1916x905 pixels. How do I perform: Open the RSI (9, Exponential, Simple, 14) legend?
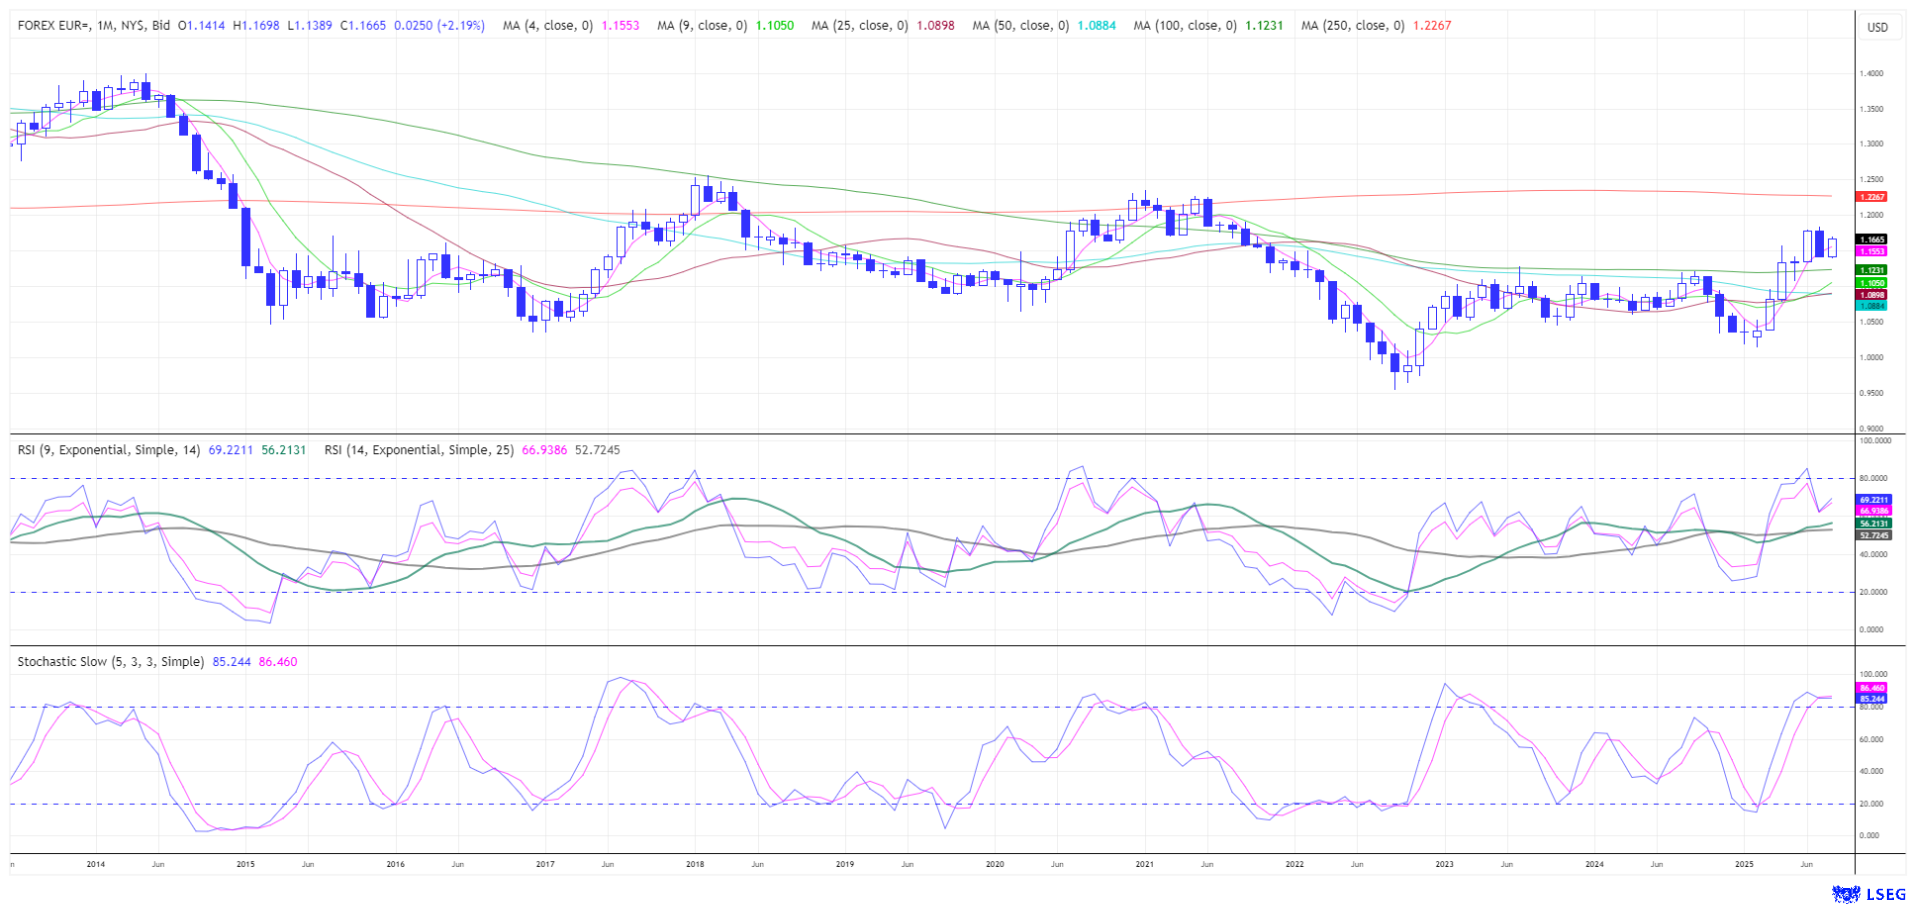109,450
